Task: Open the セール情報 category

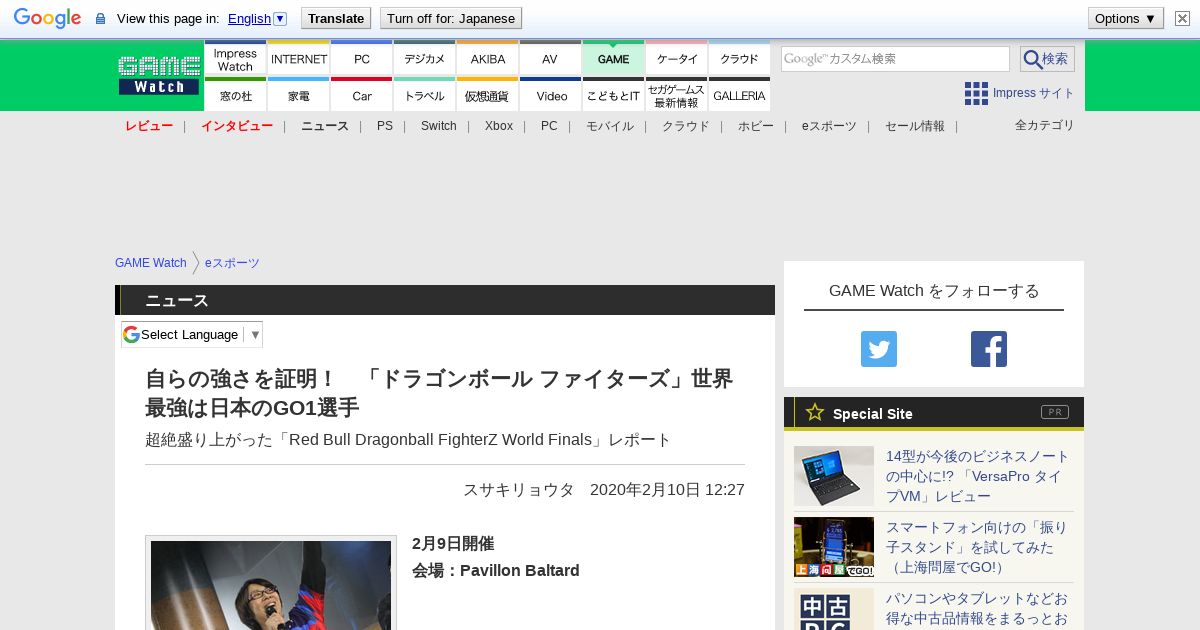Action: coord(915,126)
